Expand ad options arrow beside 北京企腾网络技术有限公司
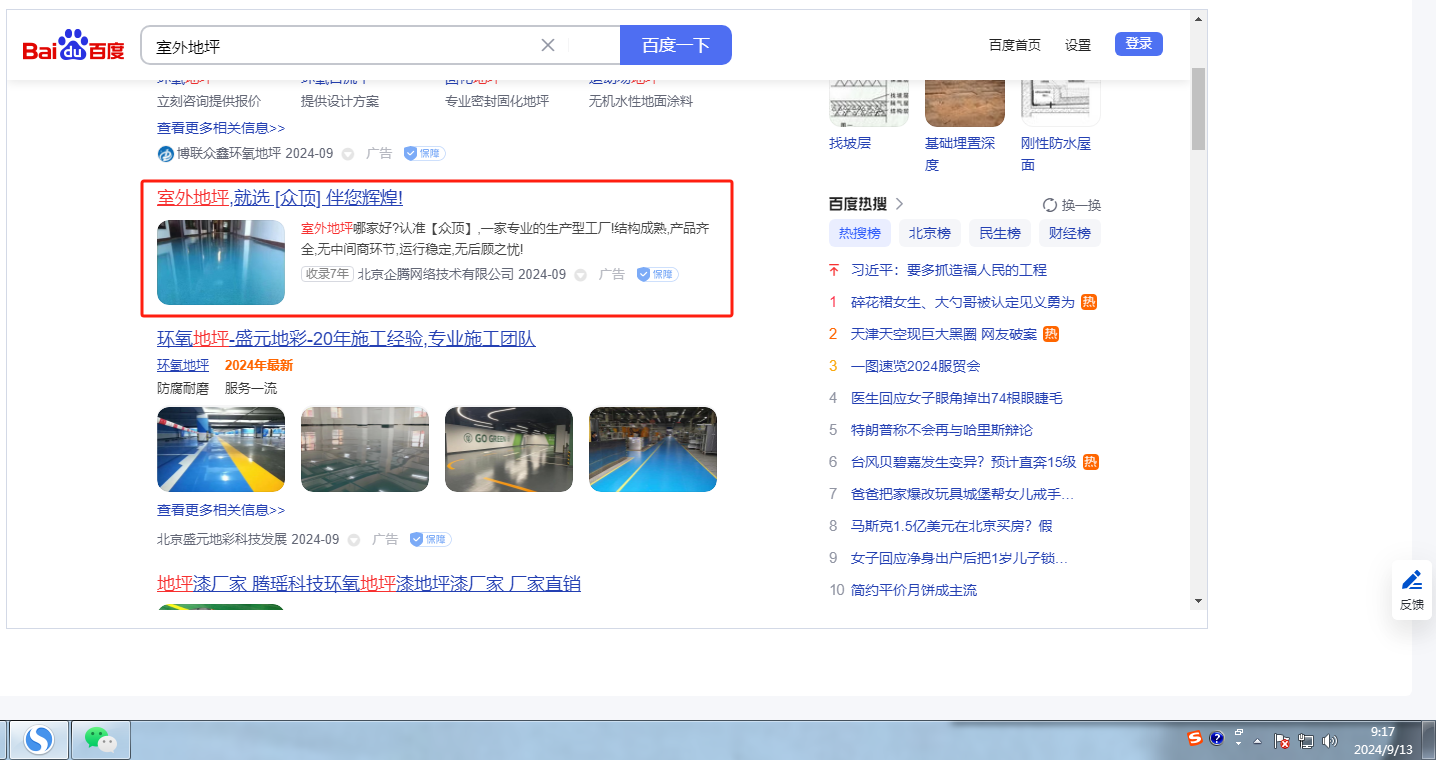This screenshot has height=760, width=1436. tap(581, 274)
